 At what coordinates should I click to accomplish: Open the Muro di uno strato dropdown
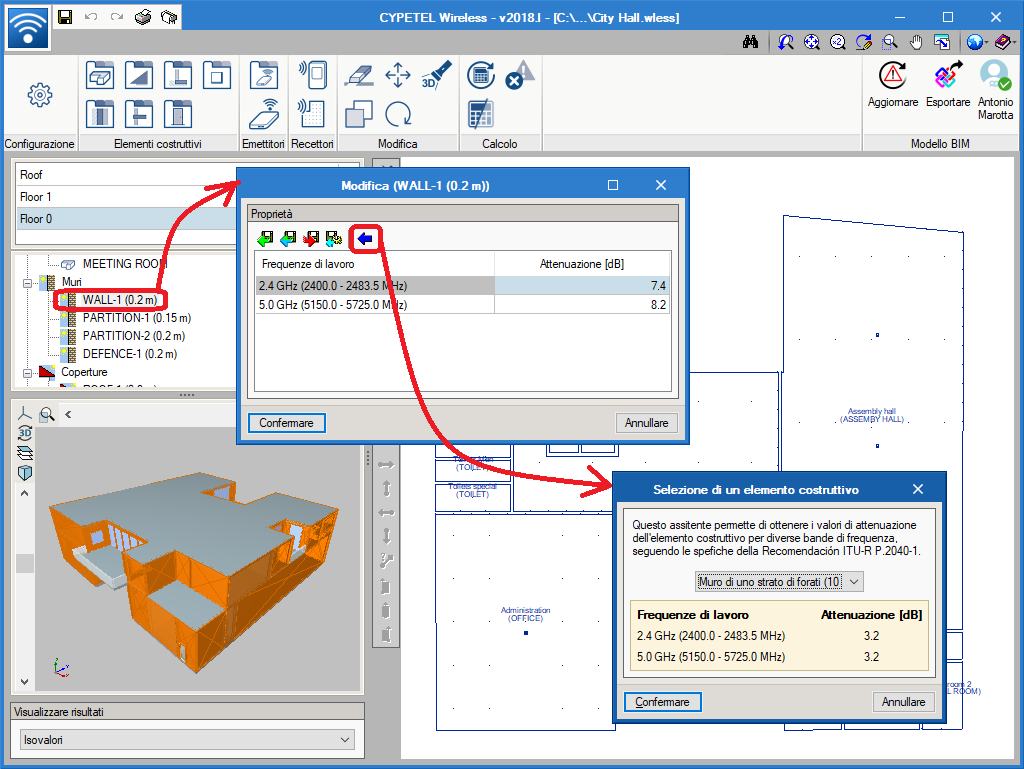tap(779, 582)
